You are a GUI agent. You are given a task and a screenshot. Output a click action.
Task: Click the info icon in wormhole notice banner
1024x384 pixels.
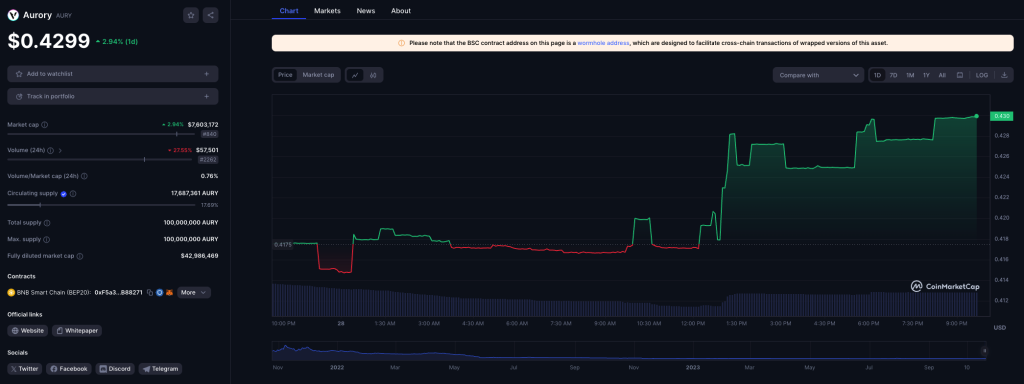click(x=402, y=43)
